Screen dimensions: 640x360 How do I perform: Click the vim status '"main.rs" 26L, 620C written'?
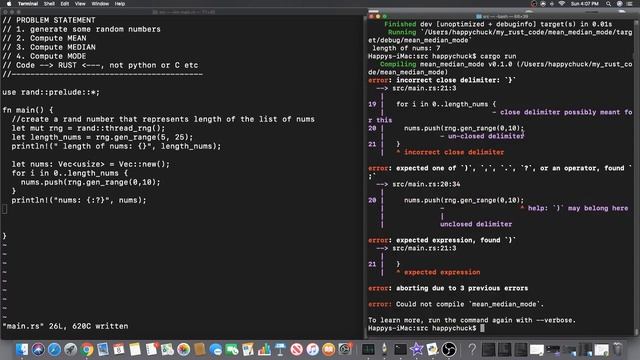pyautogui.click(x=65, y=326)
